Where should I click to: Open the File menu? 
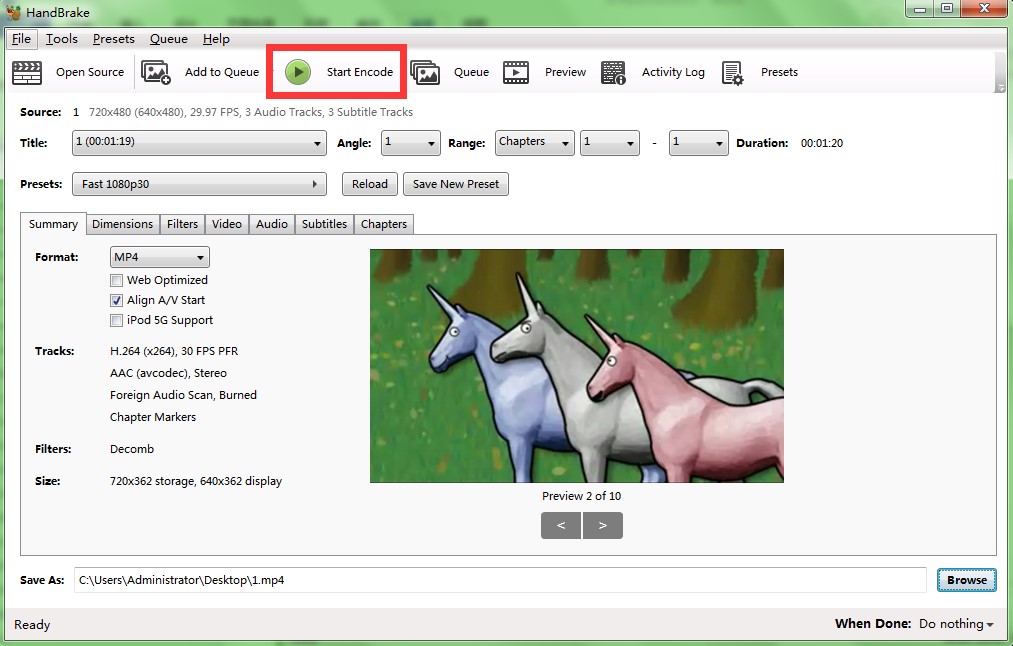pyautogui.click(x=21, y=39)
